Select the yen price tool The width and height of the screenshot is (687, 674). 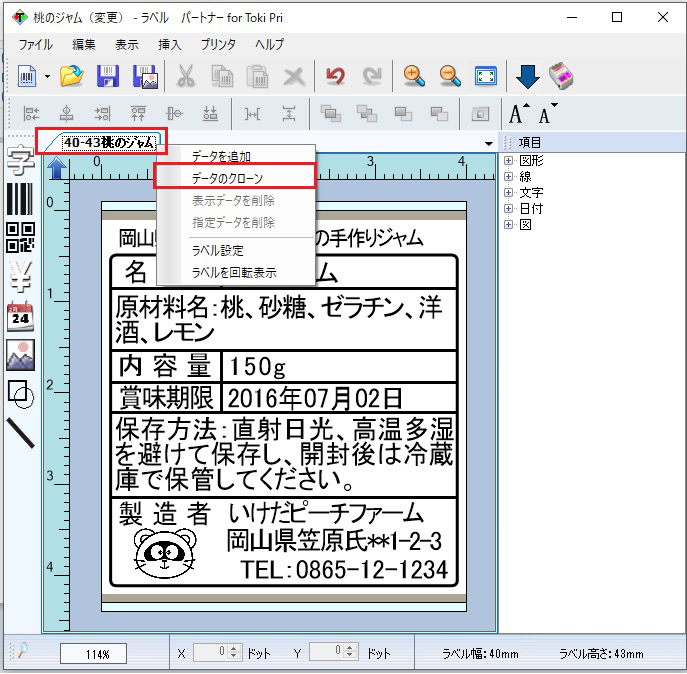[21, 276]
